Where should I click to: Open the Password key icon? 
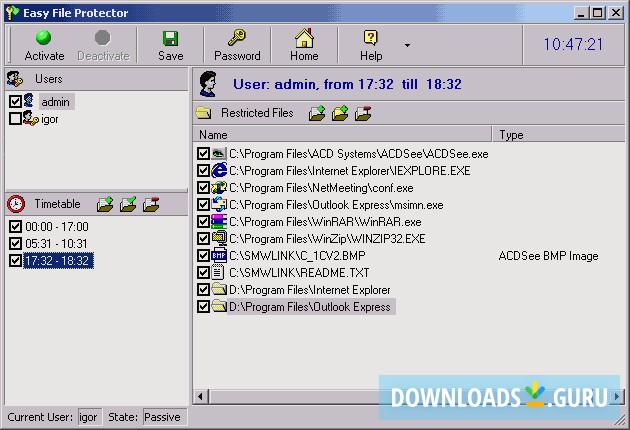pos(237,45)
